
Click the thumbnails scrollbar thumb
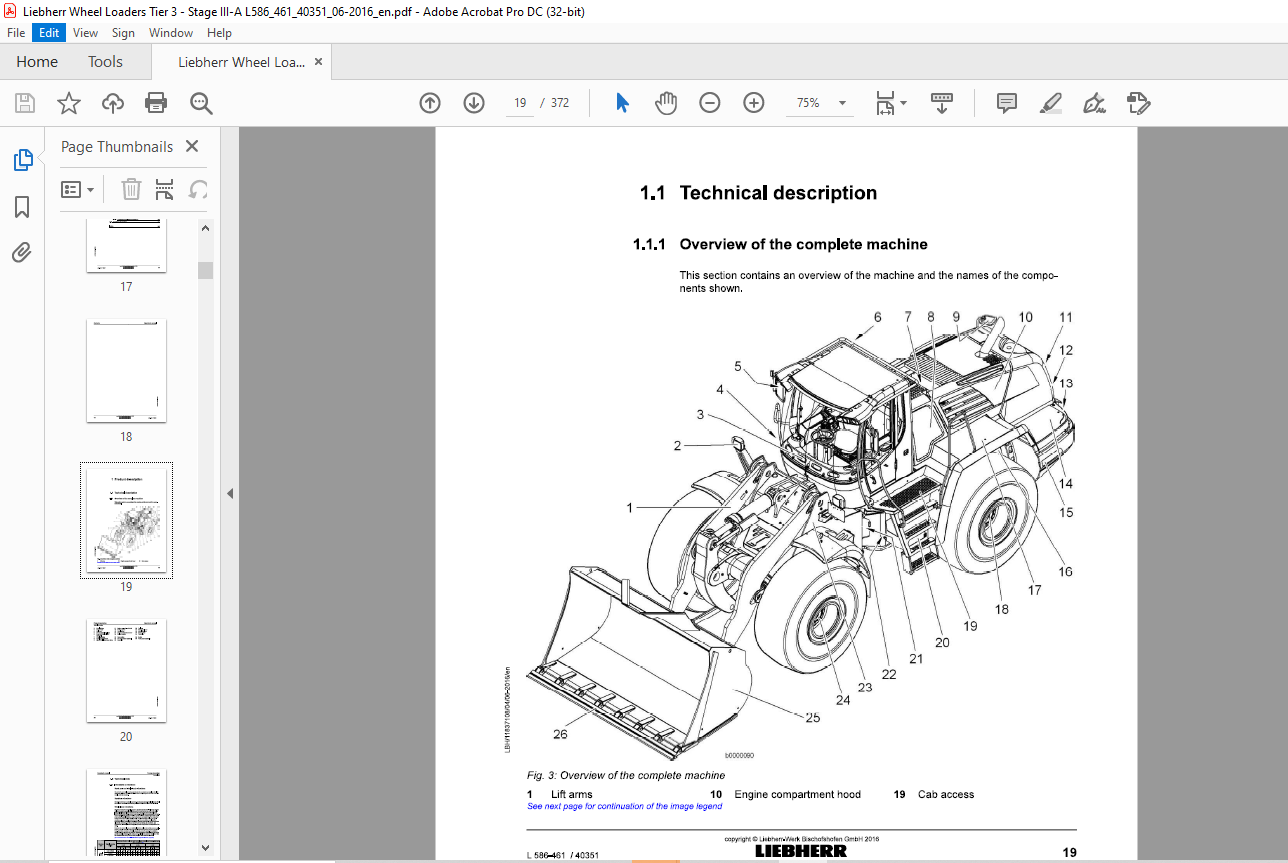[x=205, y=270]
